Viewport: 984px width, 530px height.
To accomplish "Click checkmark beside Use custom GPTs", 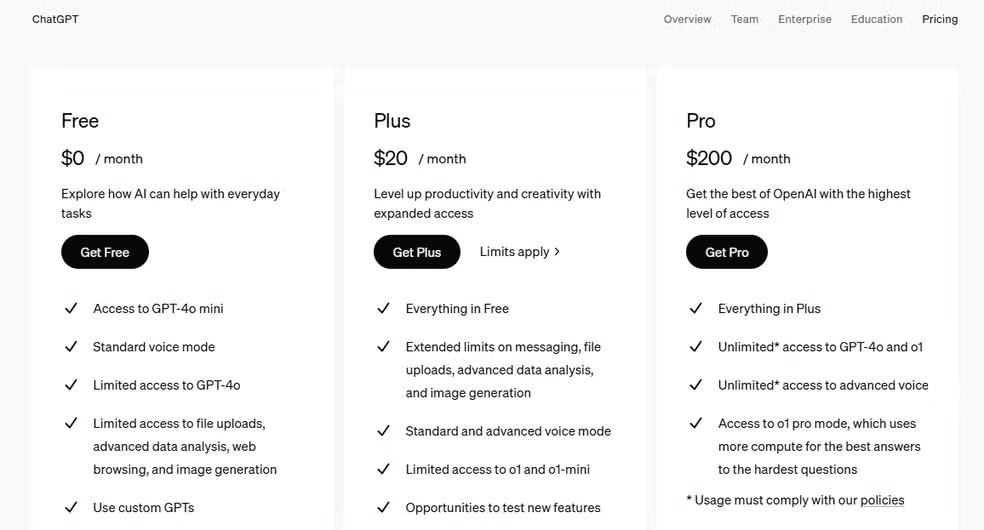I will coord(71,507).
